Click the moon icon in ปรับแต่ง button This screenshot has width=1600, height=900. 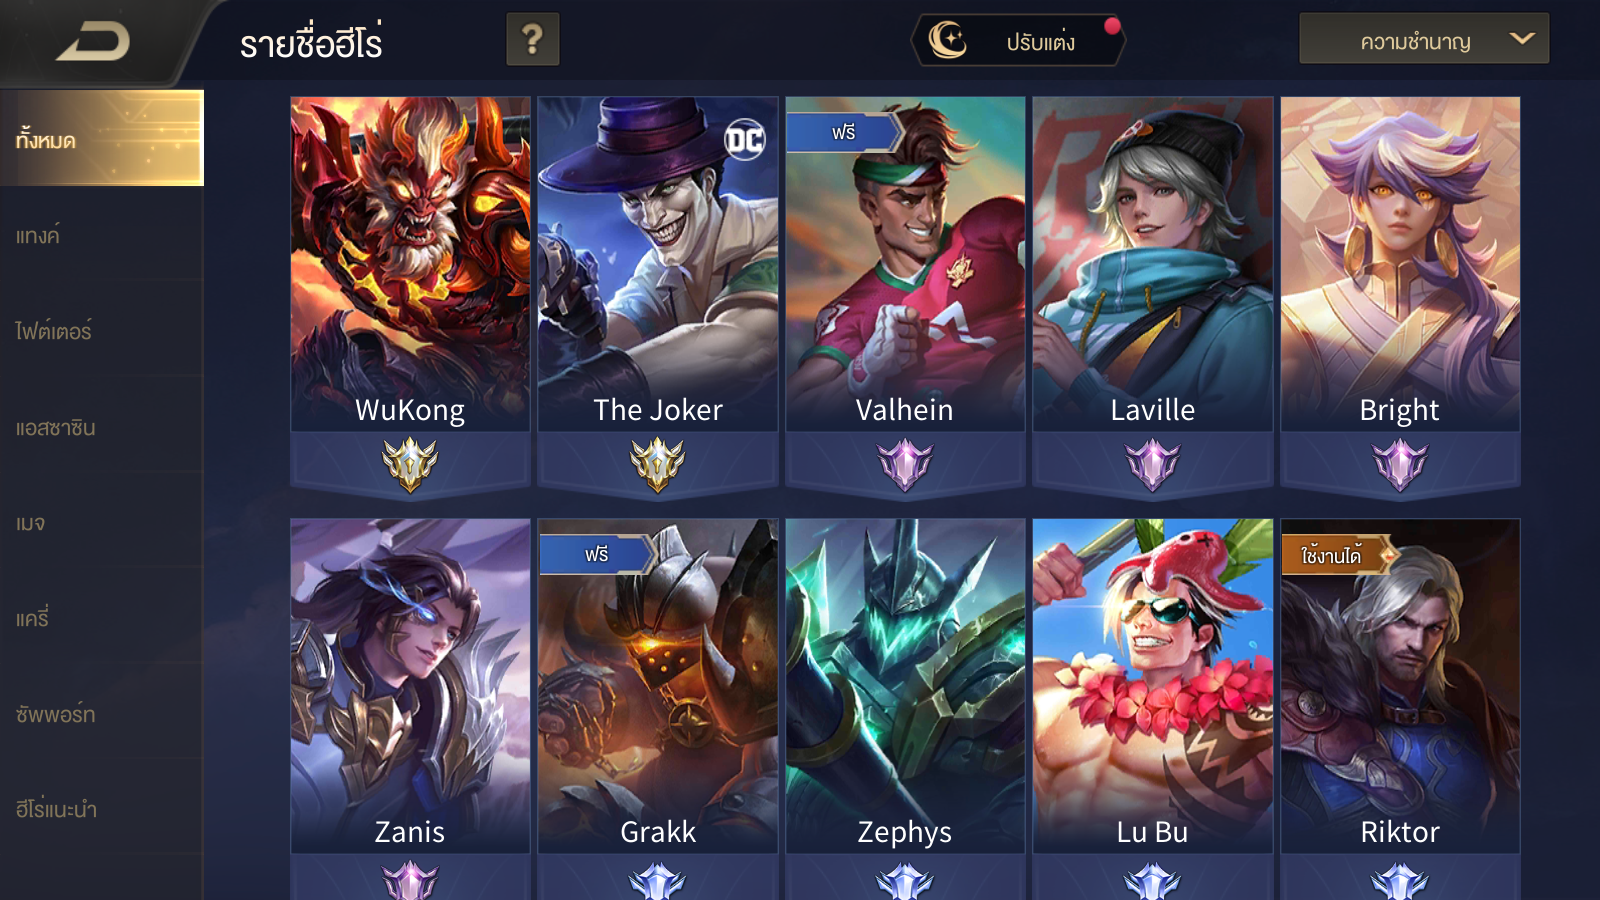click(948, 41)
